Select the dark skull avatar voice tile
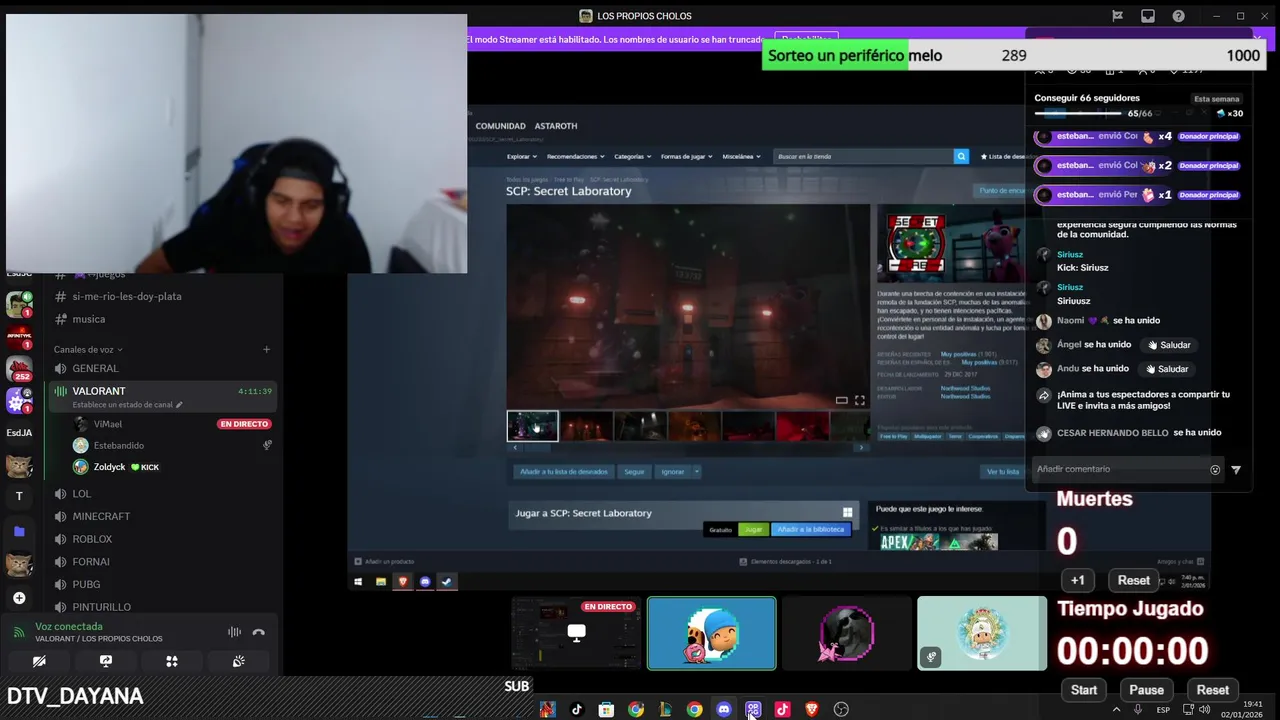Viewport: 1280px width, 720px height. pyautogui.click(x=847, y=633)
